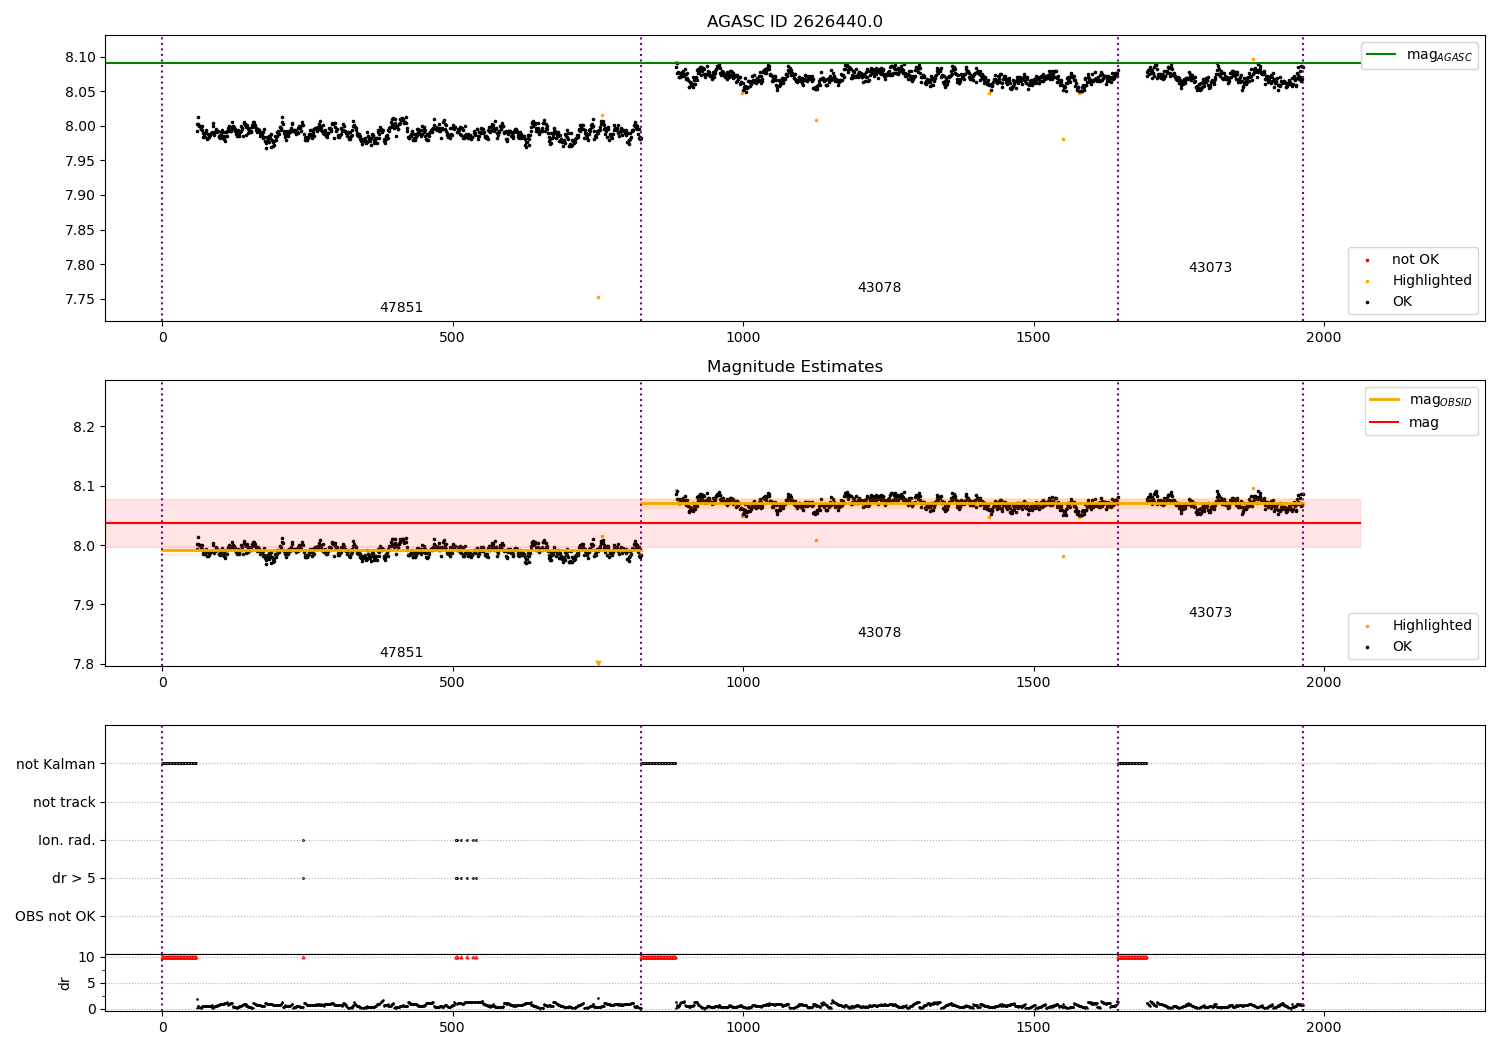1500x1050 pixels.
Task: Click the black 'OK' entry in the top plot legend
Action: click(x=1402, y=302)
